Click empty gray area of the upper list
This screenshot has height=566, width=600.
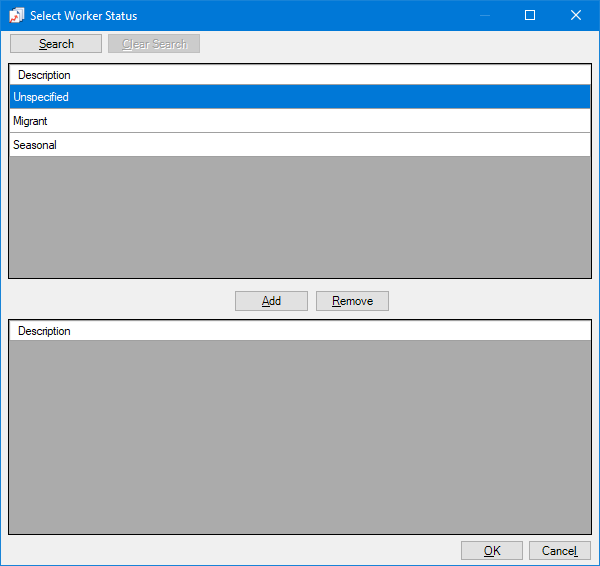[300, 216]
